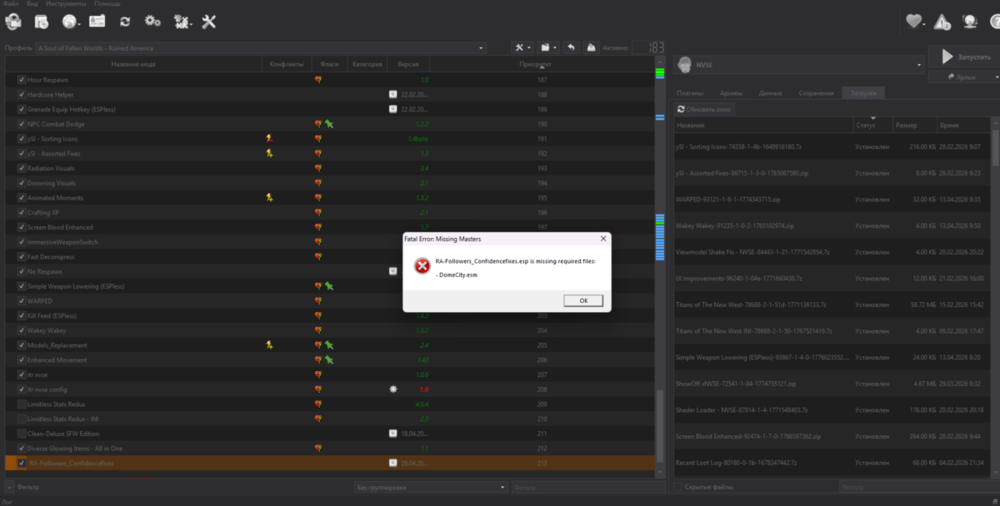Click the second main toolbar icon with clock

pyautogui.click(x=41, y=22)
